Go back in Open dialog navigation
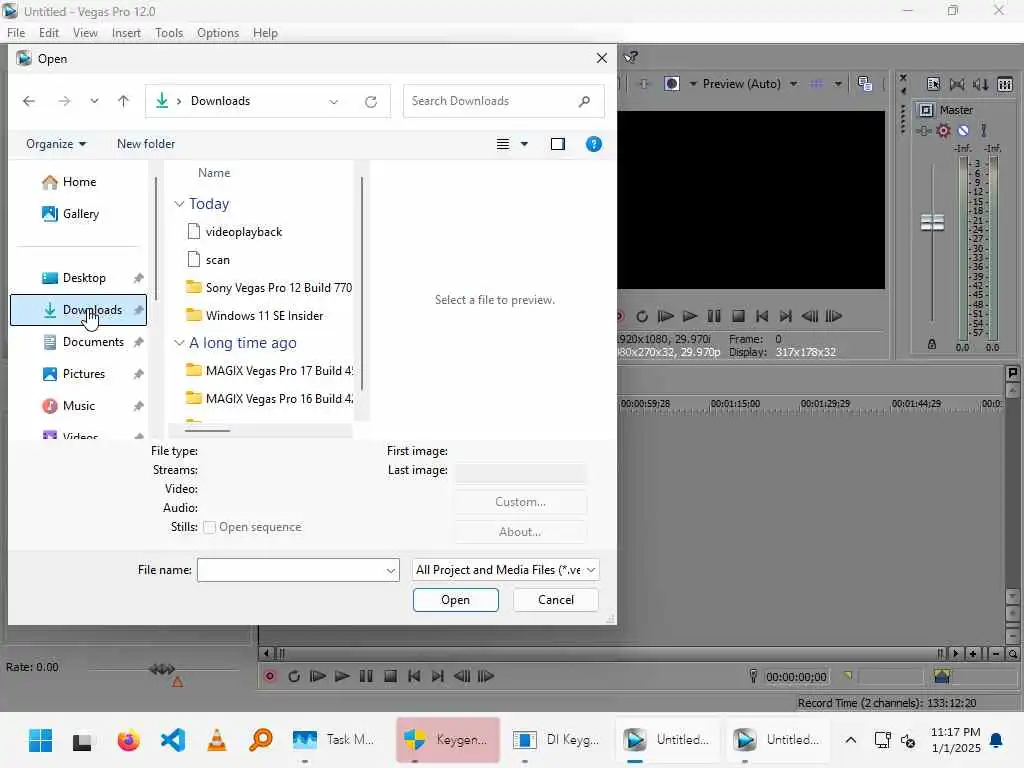Viewport: 1024px width, 768px height. coord(29,101)
